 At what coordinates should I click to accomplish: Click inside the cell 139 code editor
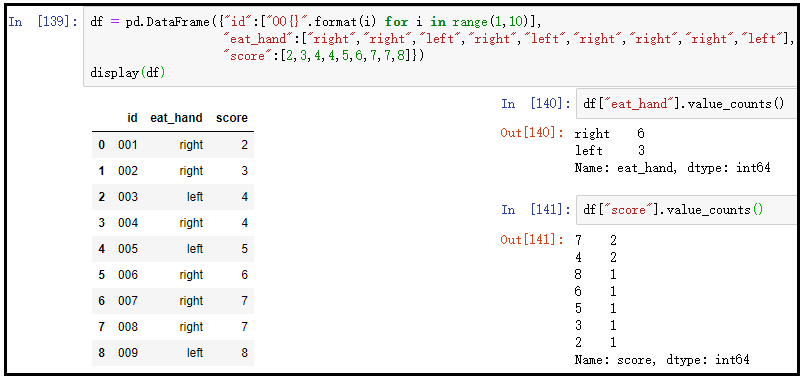pos(440,48)
